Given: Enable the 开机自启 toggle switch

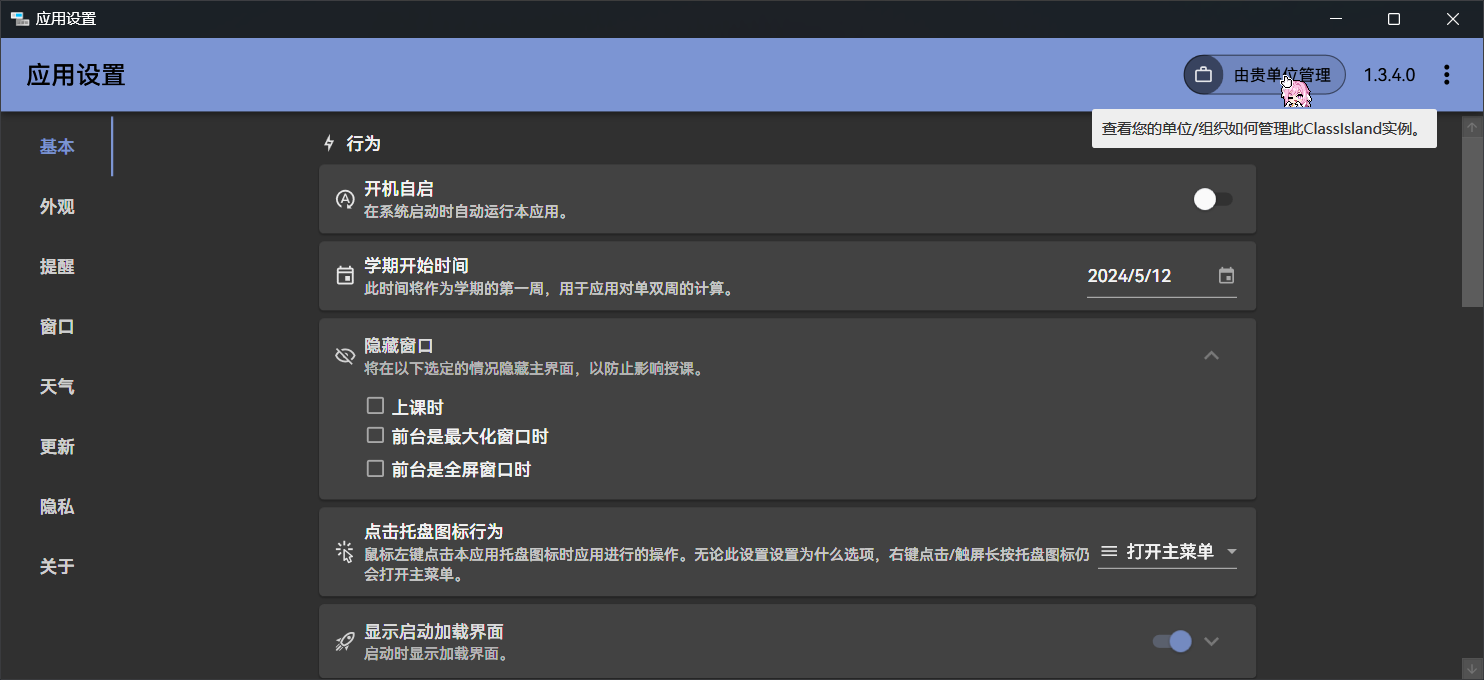Looking at the screenshot, I should [x=1212, y=199].
